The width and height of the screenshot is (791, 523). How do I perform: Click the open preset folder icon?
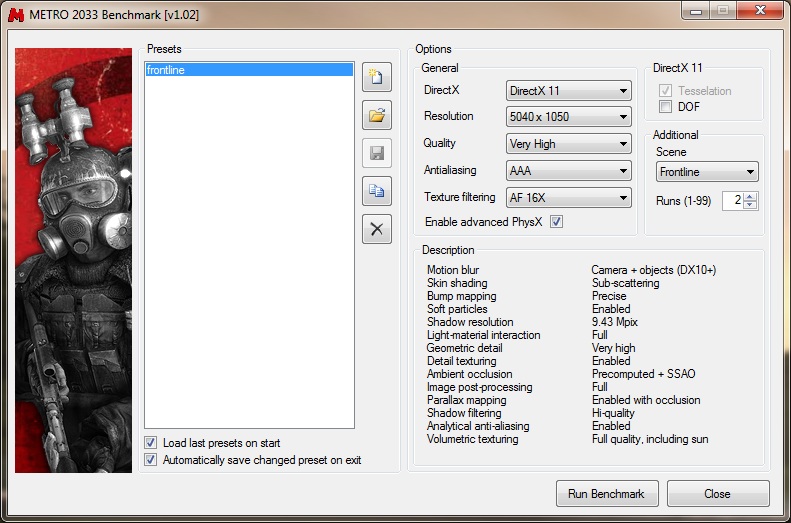click(x=376, y=115)
